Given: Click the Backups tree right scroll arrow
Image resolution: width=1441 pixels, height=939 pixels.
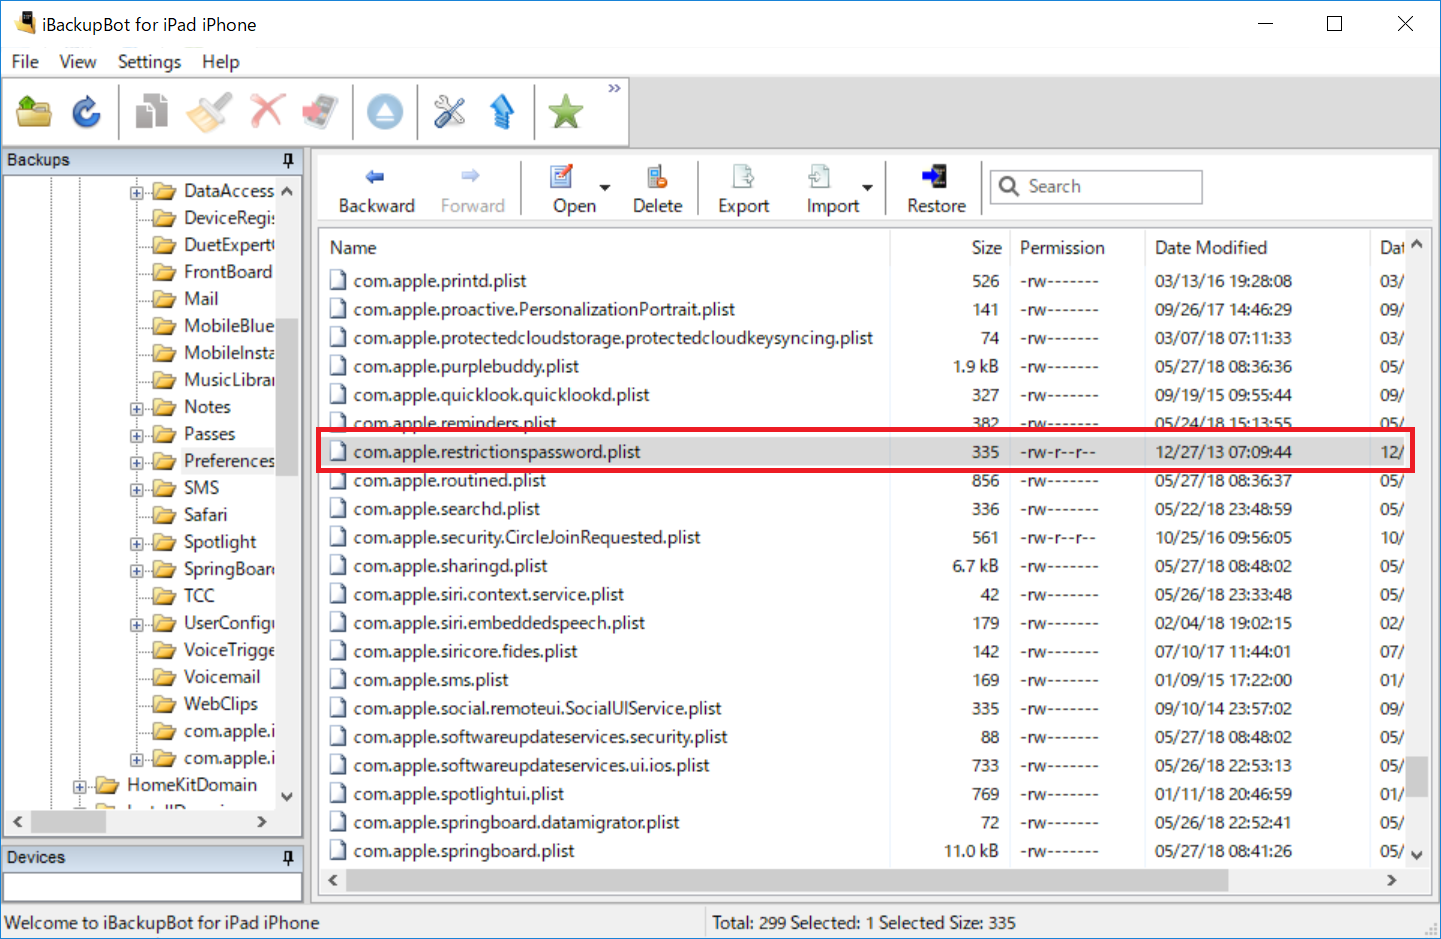Looking at the screenshot, I should pyautogui.click(x=262, y=822).
